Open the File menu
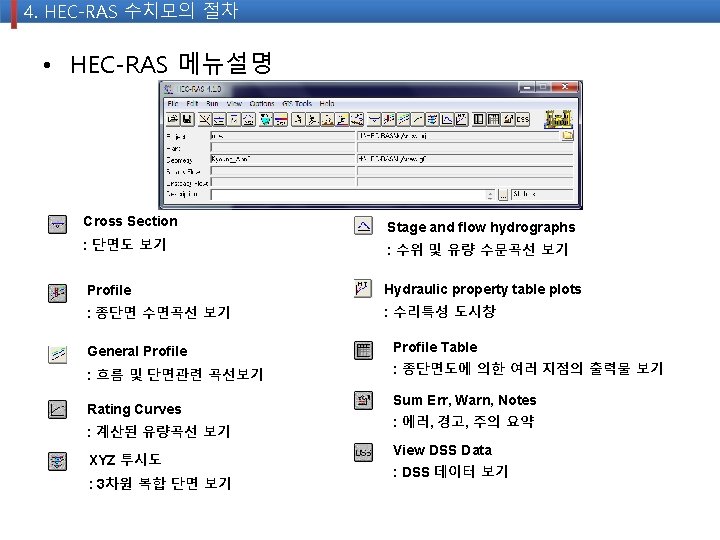 pos(173,104)
